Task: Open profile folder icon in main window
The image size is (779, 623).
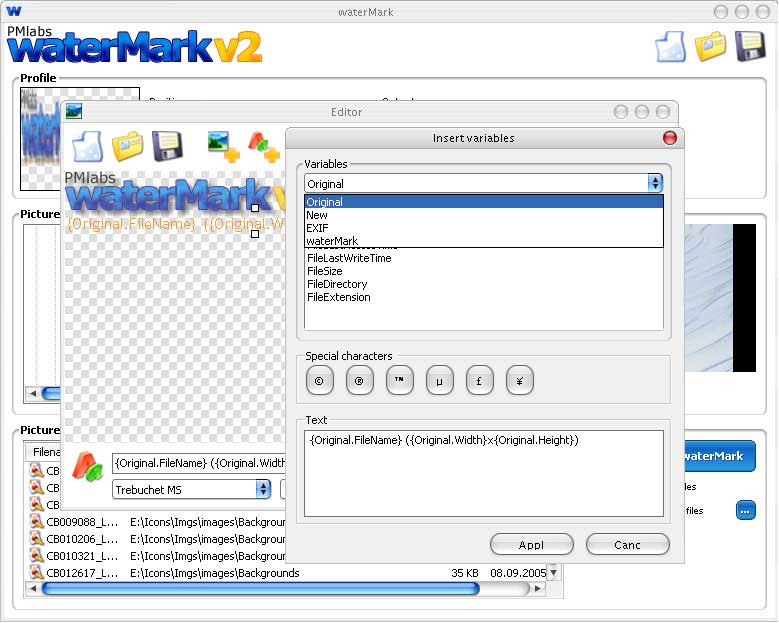Action: click(710, 46)
